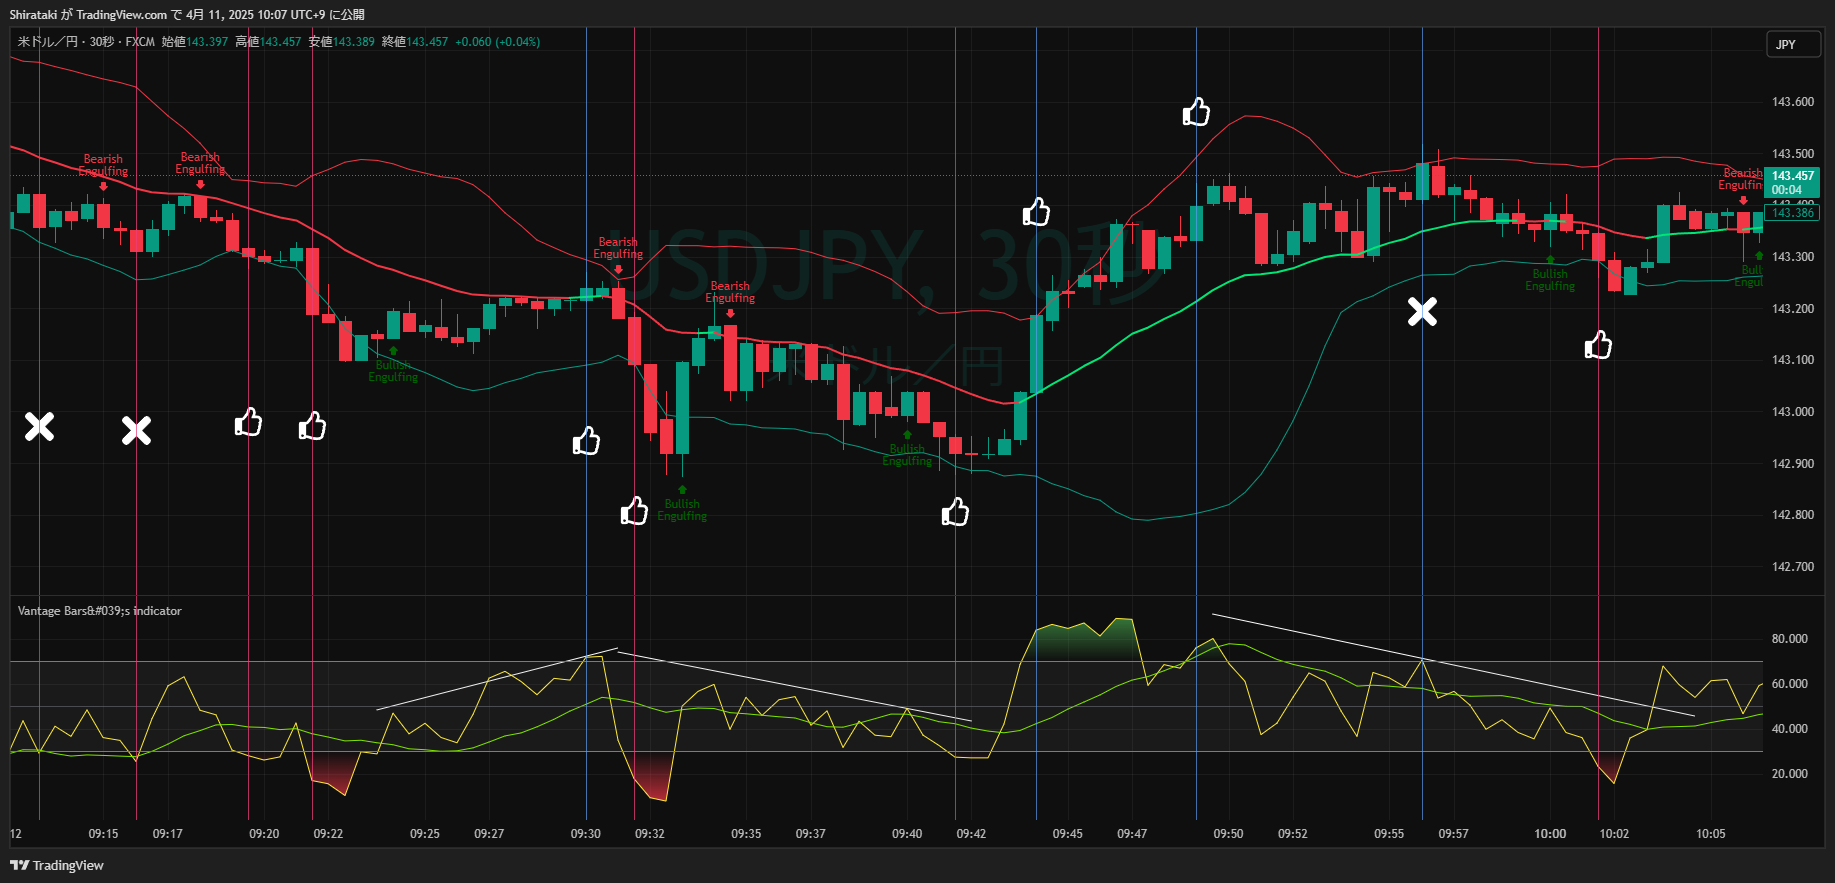Click the Bullish Engulfing label at 10:00

(x=1550, y=280)
